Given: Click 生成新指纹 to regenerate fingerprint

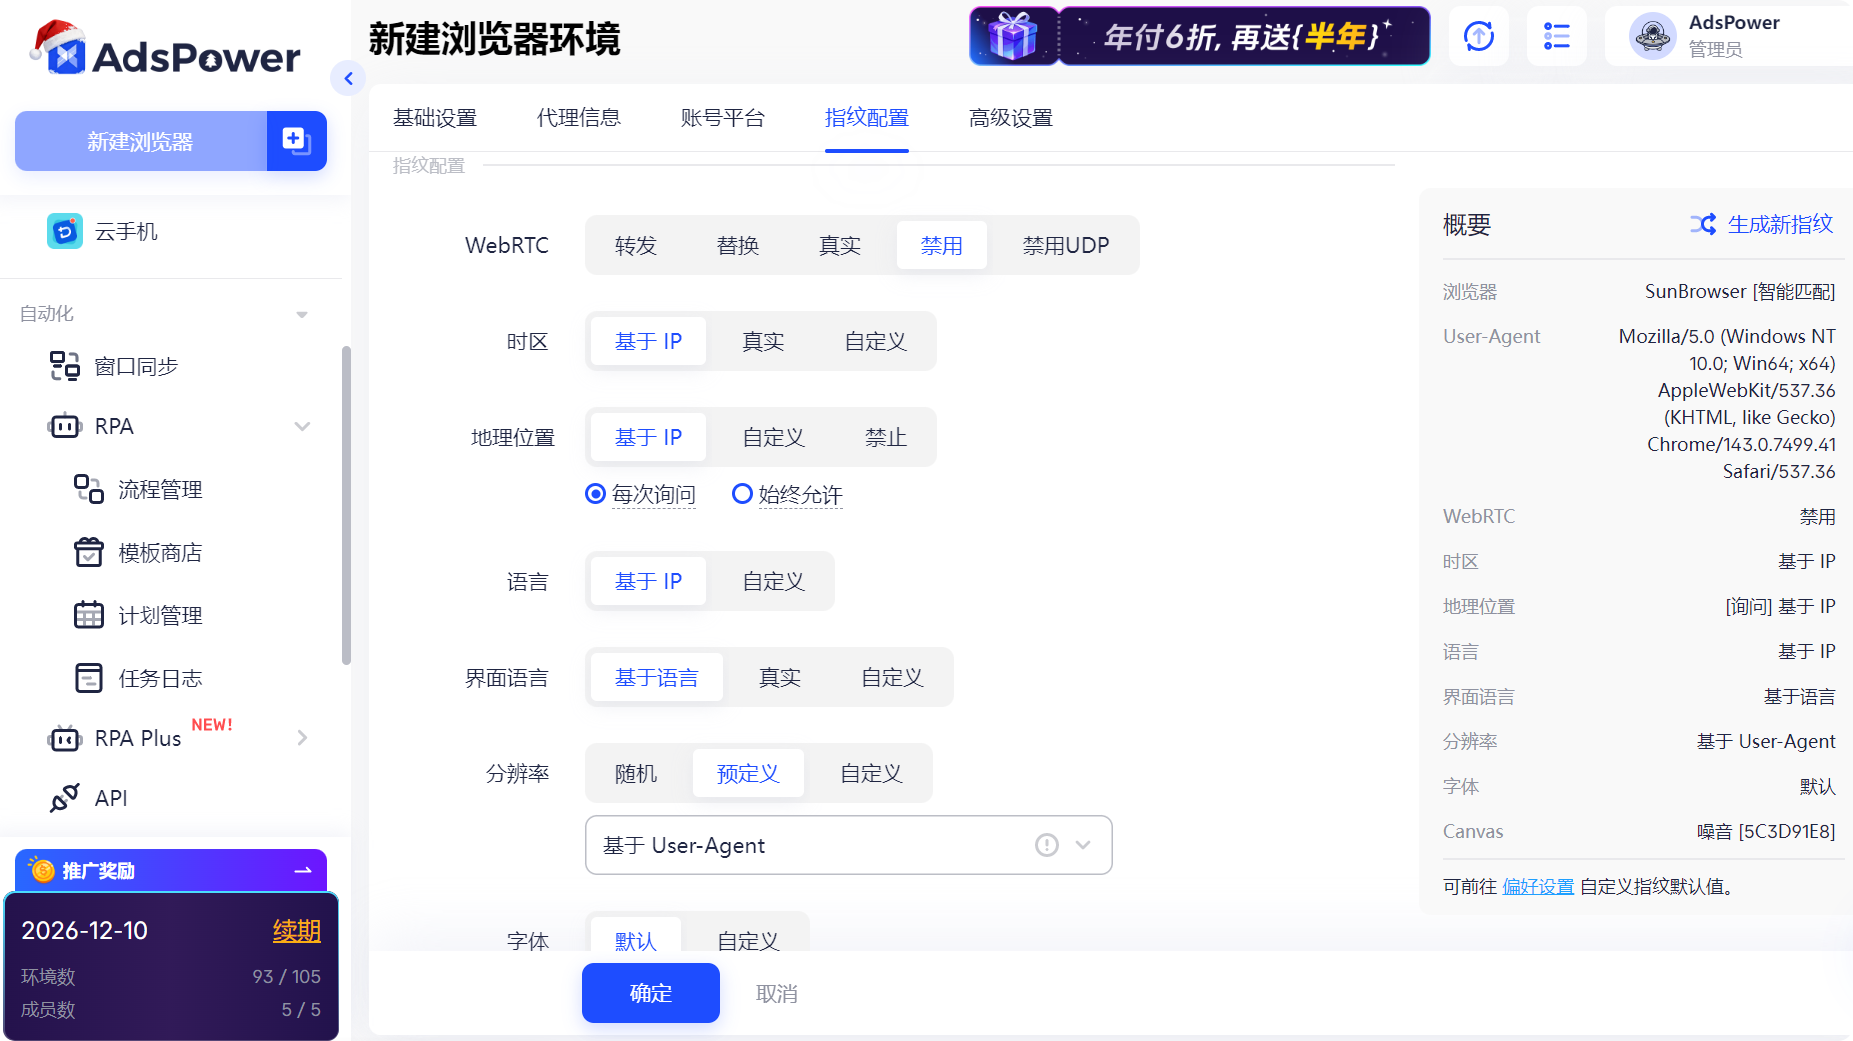Looking at the screenshot, I should point(1780,224).
